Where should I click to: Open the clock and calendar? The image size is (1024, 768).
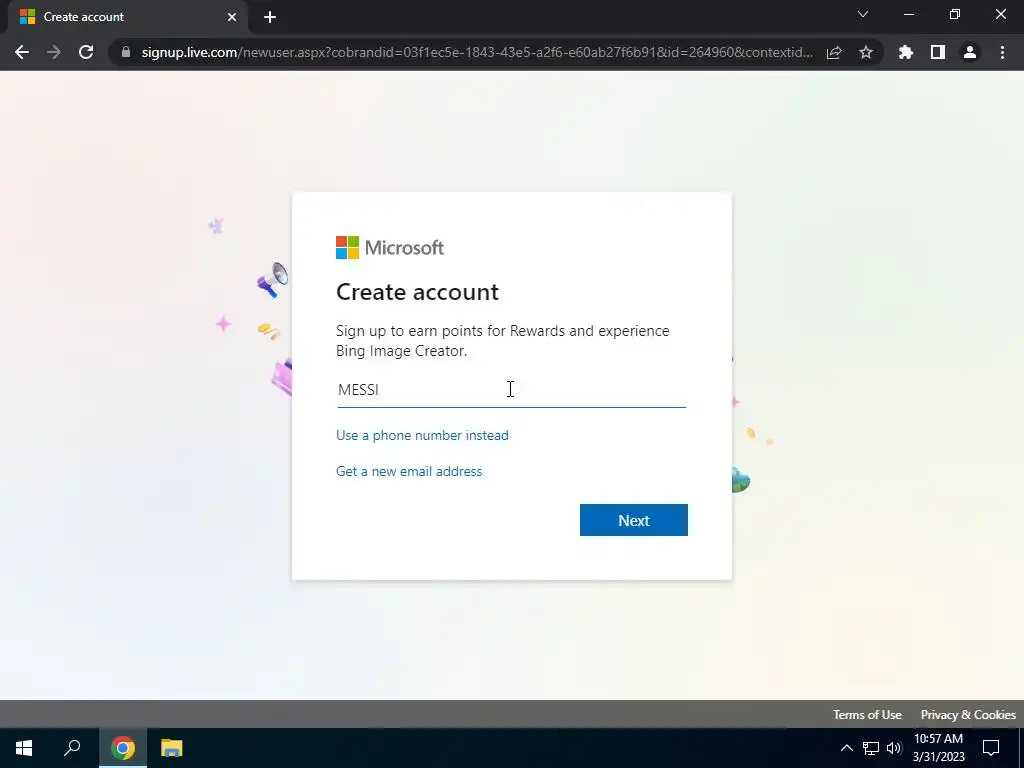[938, 748]
